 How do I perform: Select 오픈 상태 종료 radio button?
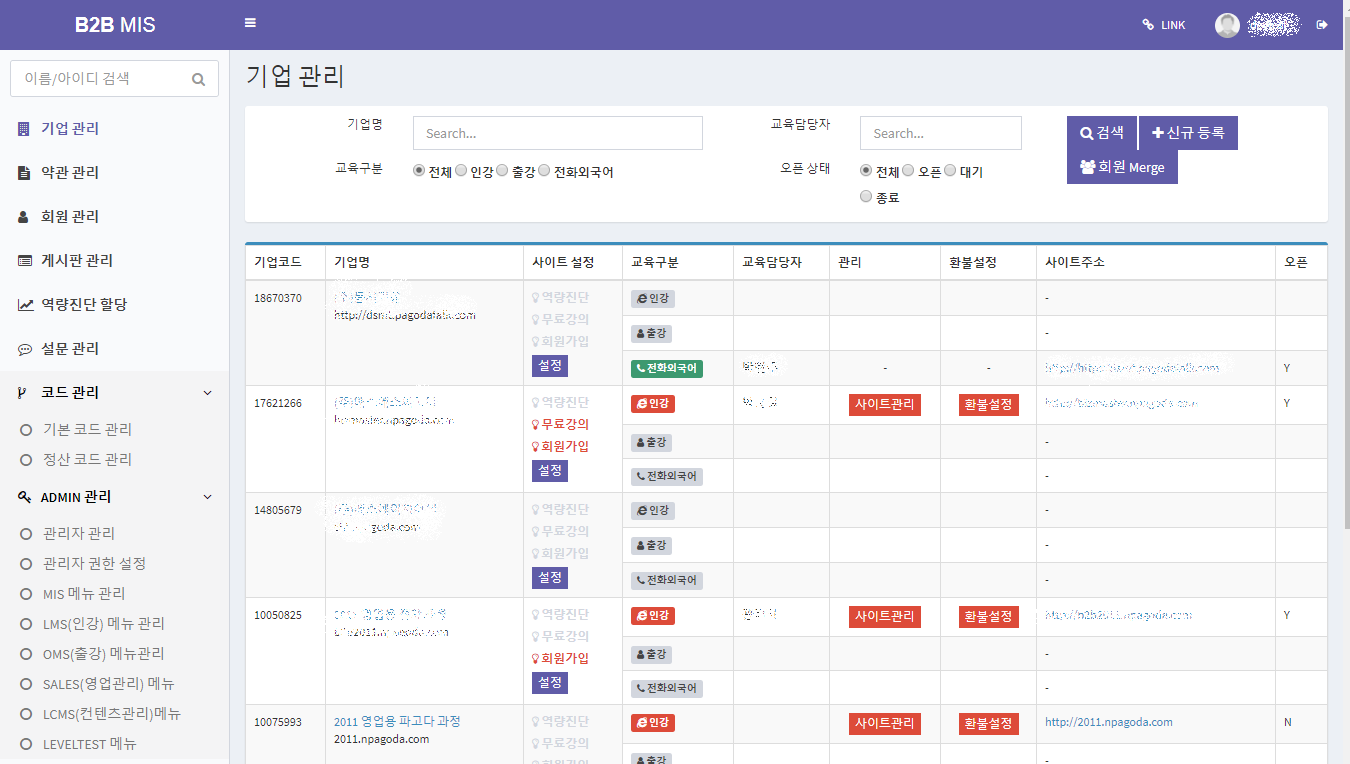click(x=866, y=197)
